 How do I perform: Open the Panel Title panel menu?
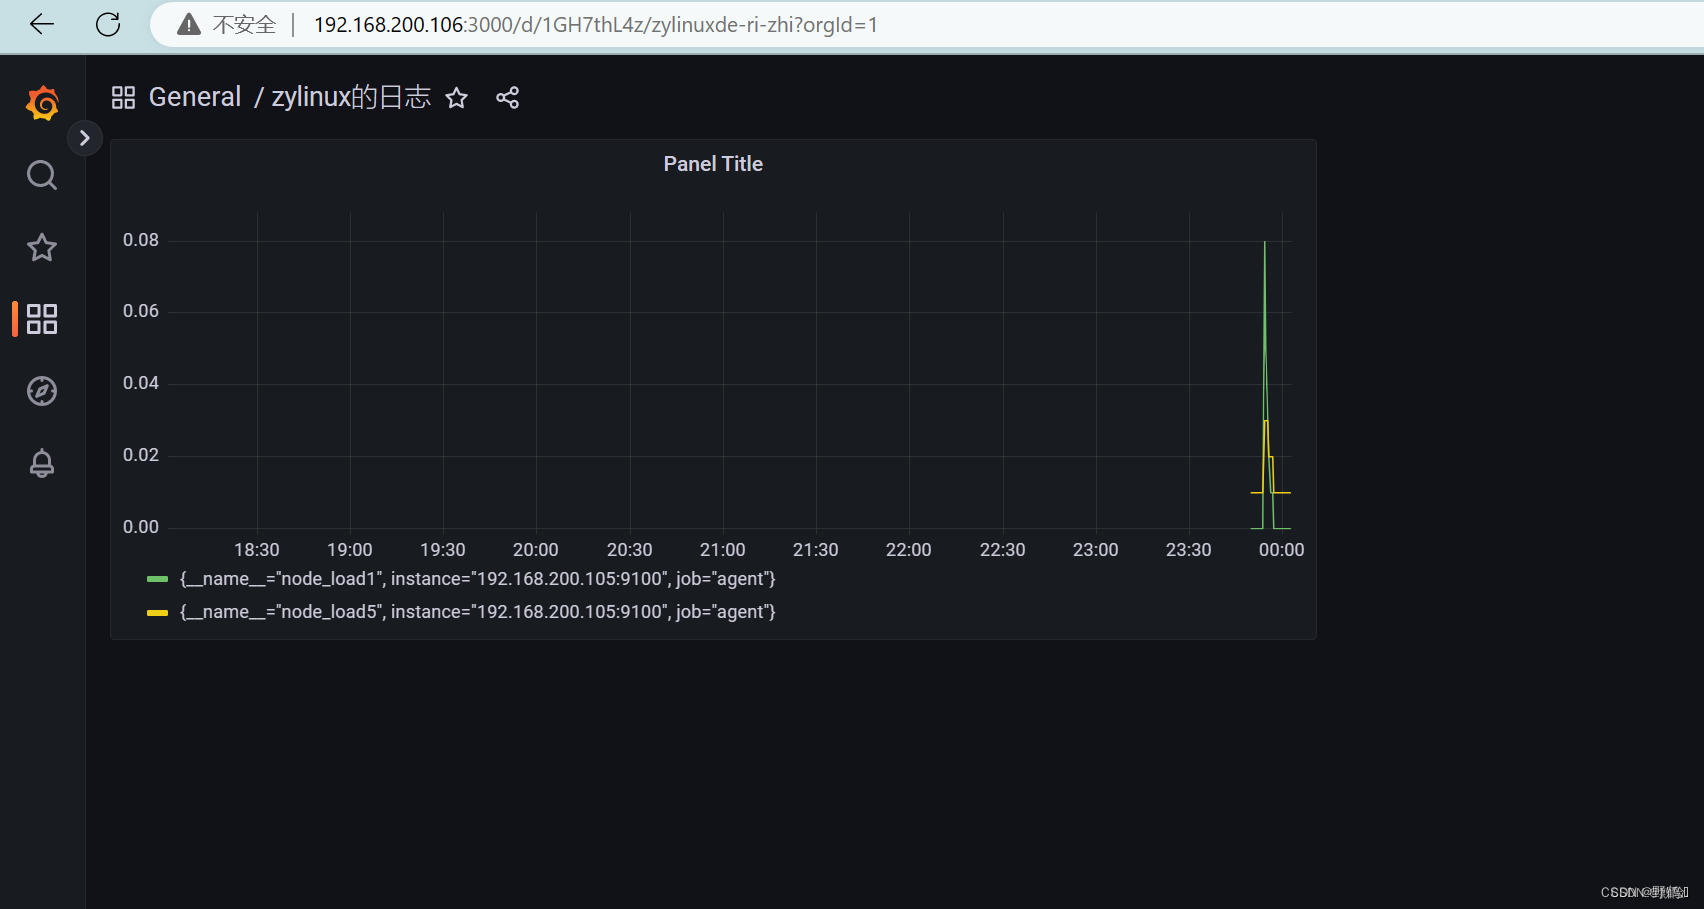pyautogui.click(x=712, y=163)
